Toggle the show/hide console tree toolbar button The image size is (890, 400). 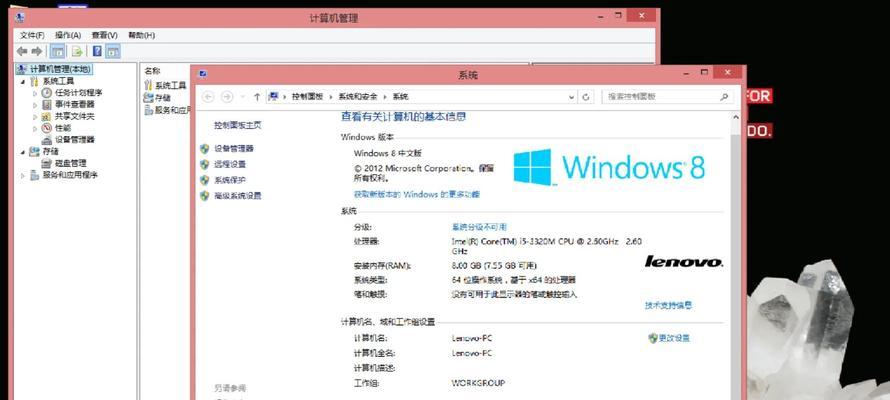tap(57, 52)
